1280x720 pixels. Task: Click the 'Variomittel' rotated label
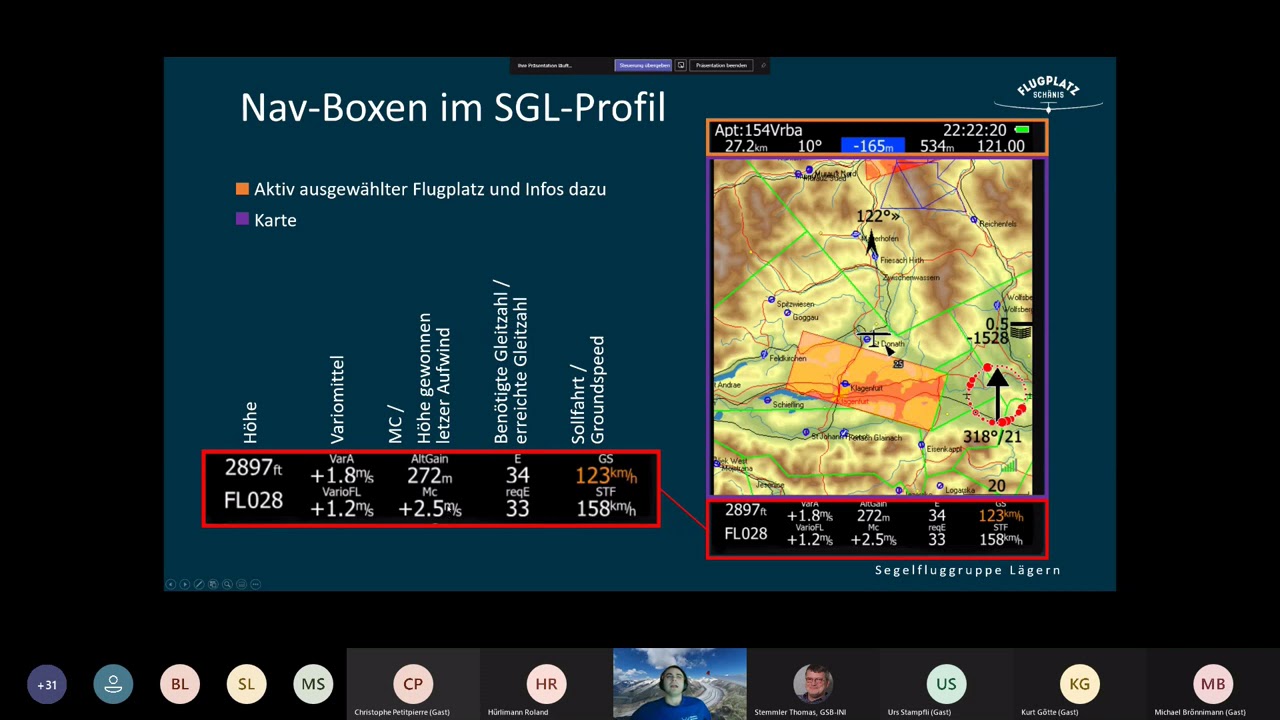click(337, 400)
